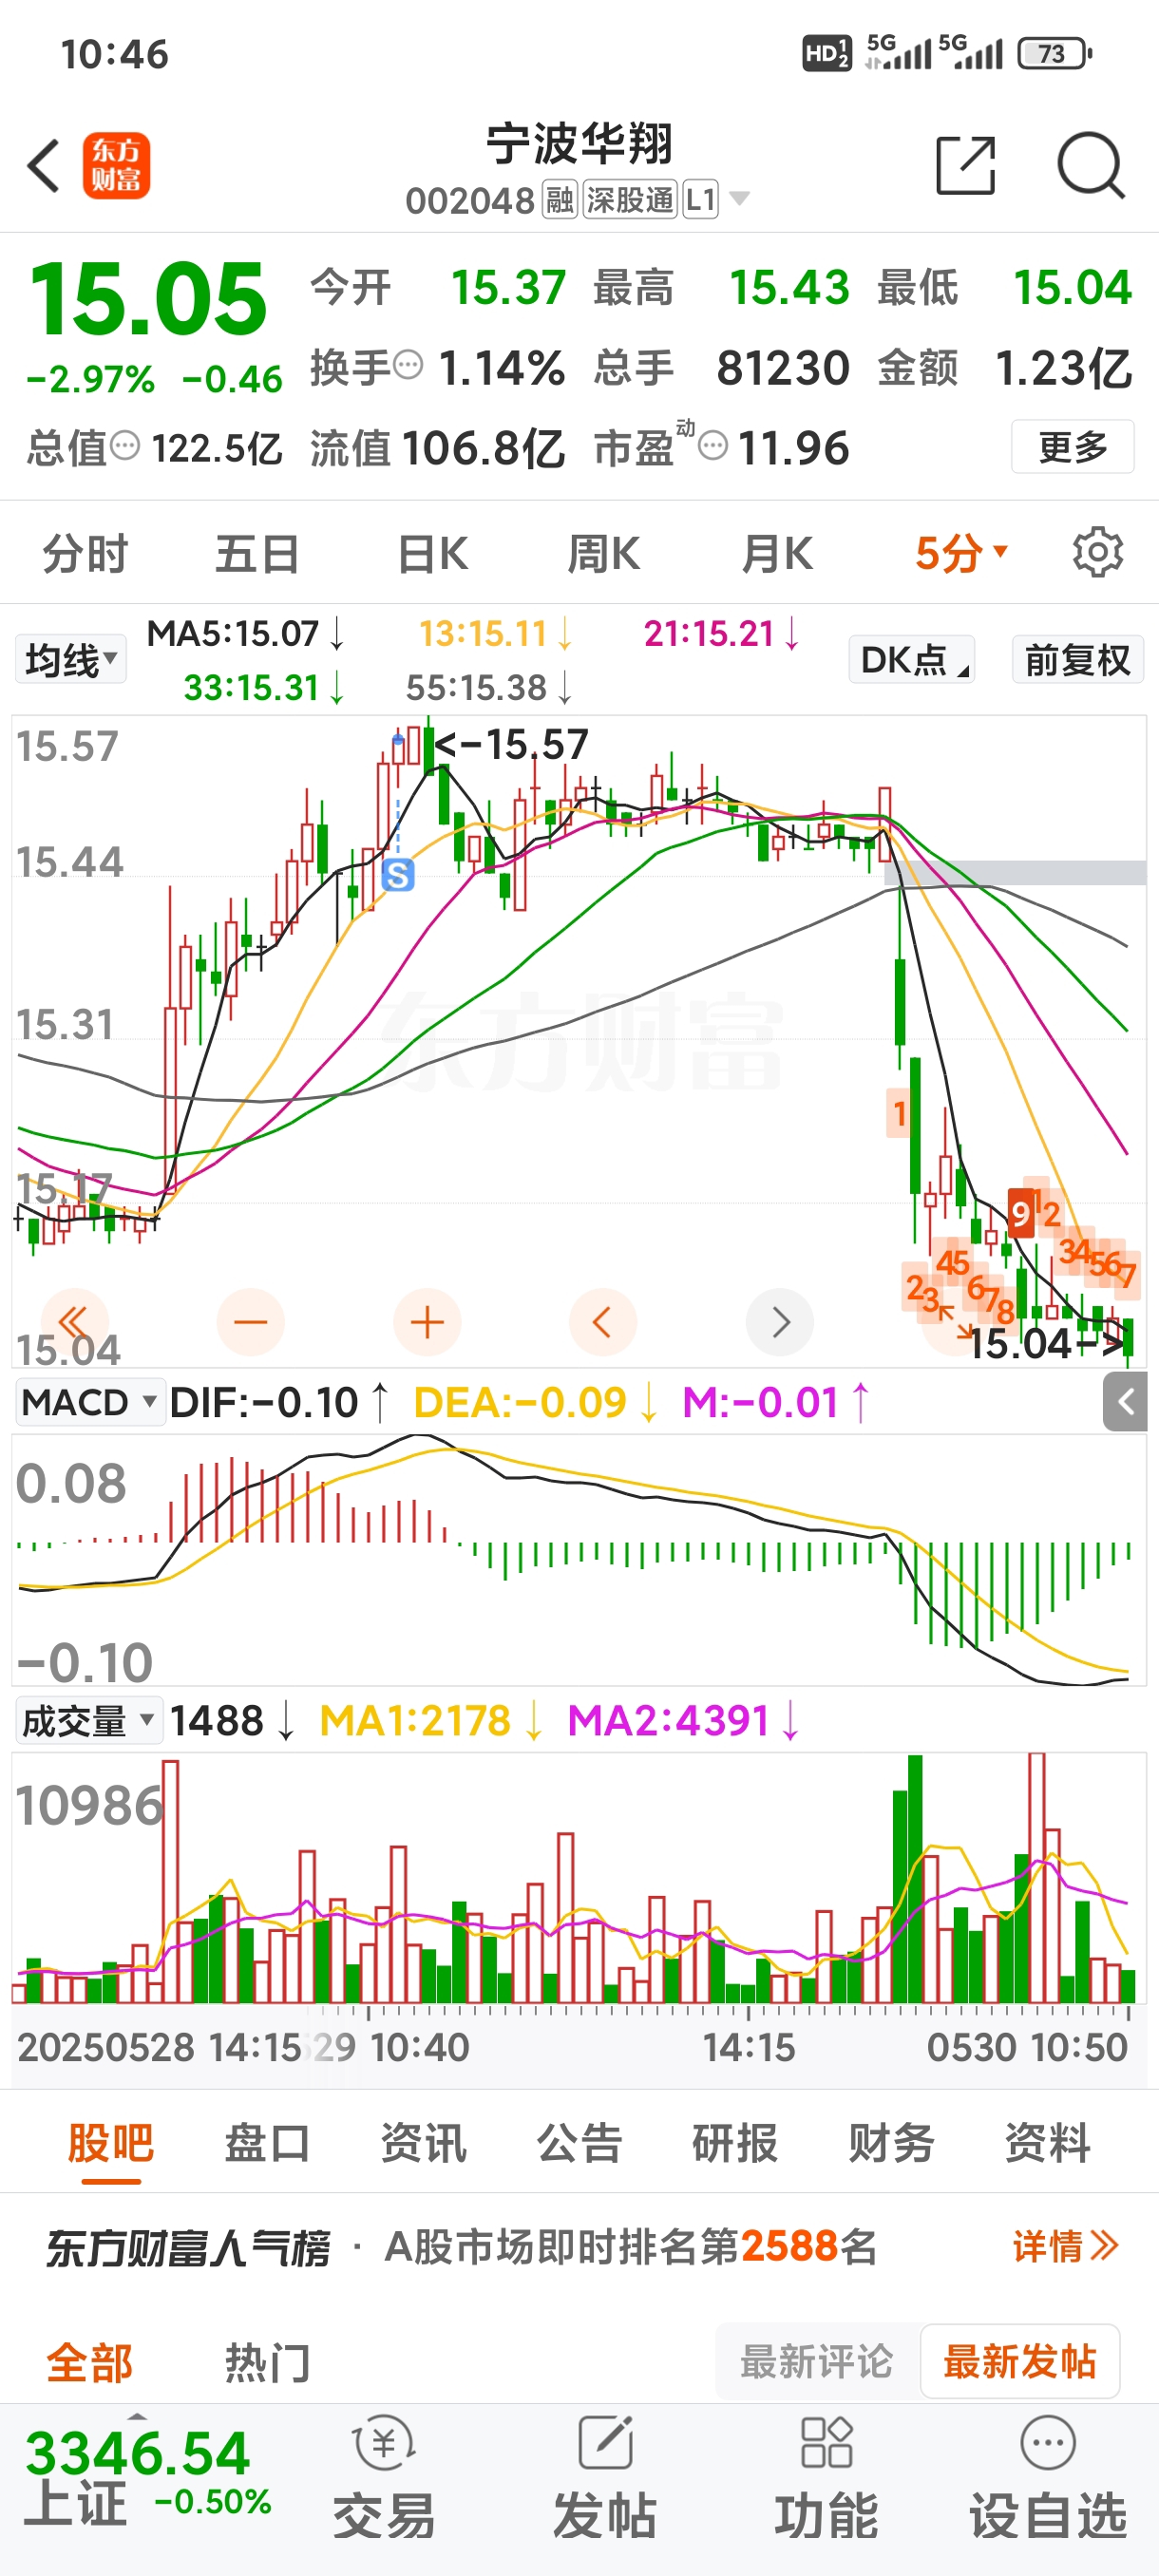Image resolution: width=1159 pixels, height=2576 pixels.
Task: Move chart left with orange chevron button
Action: pyautogui.click(x=602, y=1322)
